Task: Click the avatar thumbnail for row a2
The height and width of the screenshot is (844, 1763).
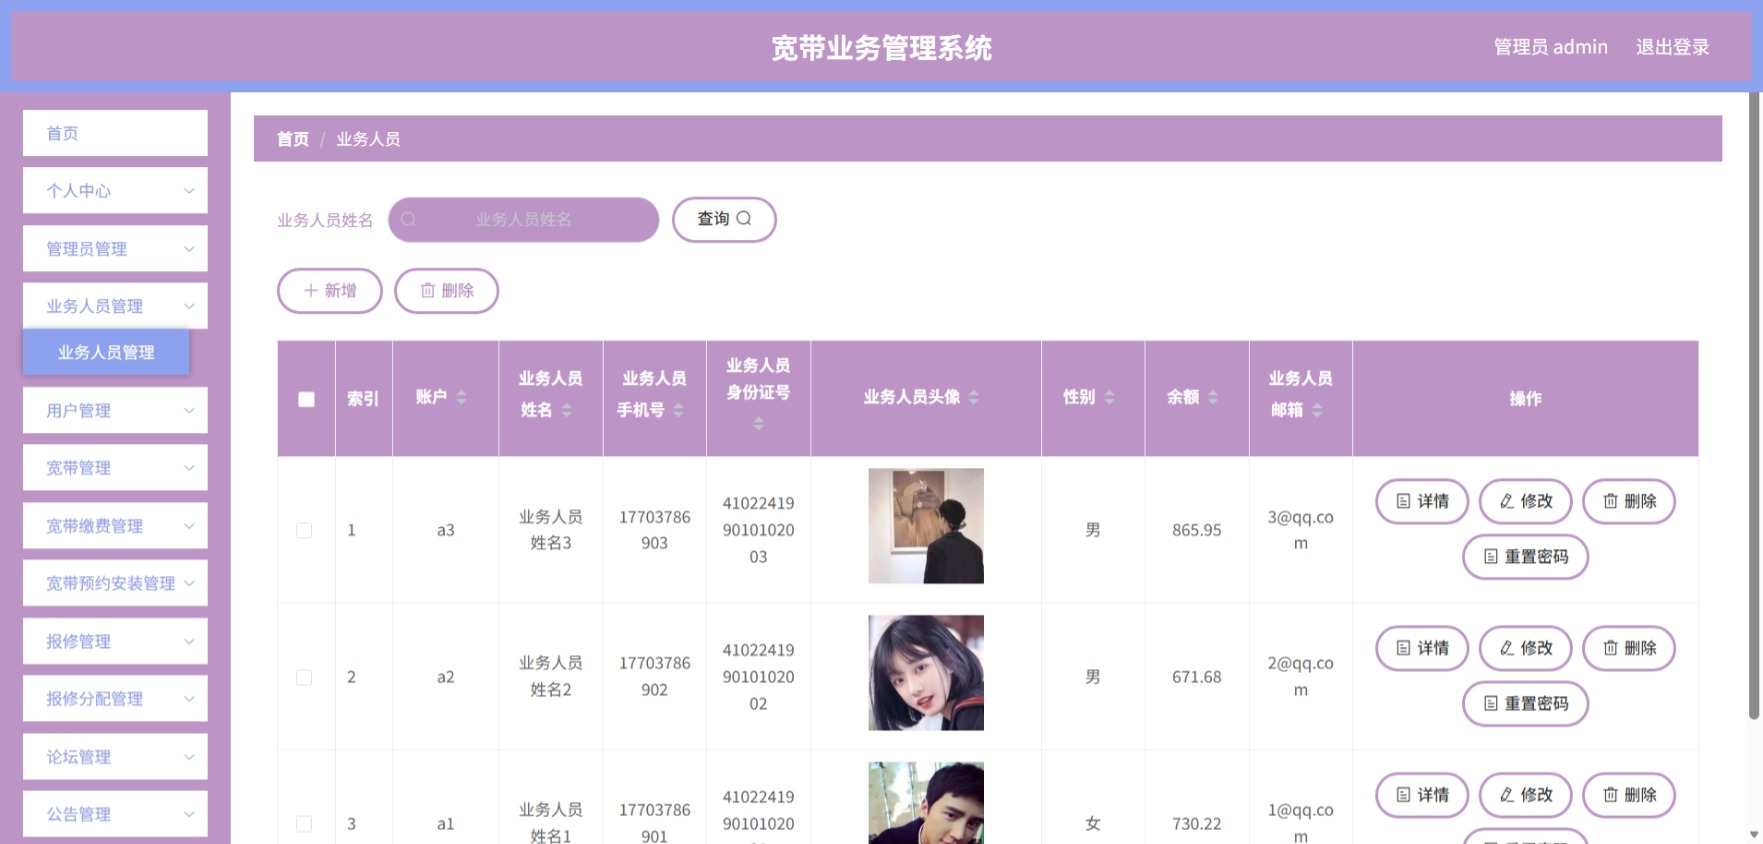Action: tap(926, 673)
